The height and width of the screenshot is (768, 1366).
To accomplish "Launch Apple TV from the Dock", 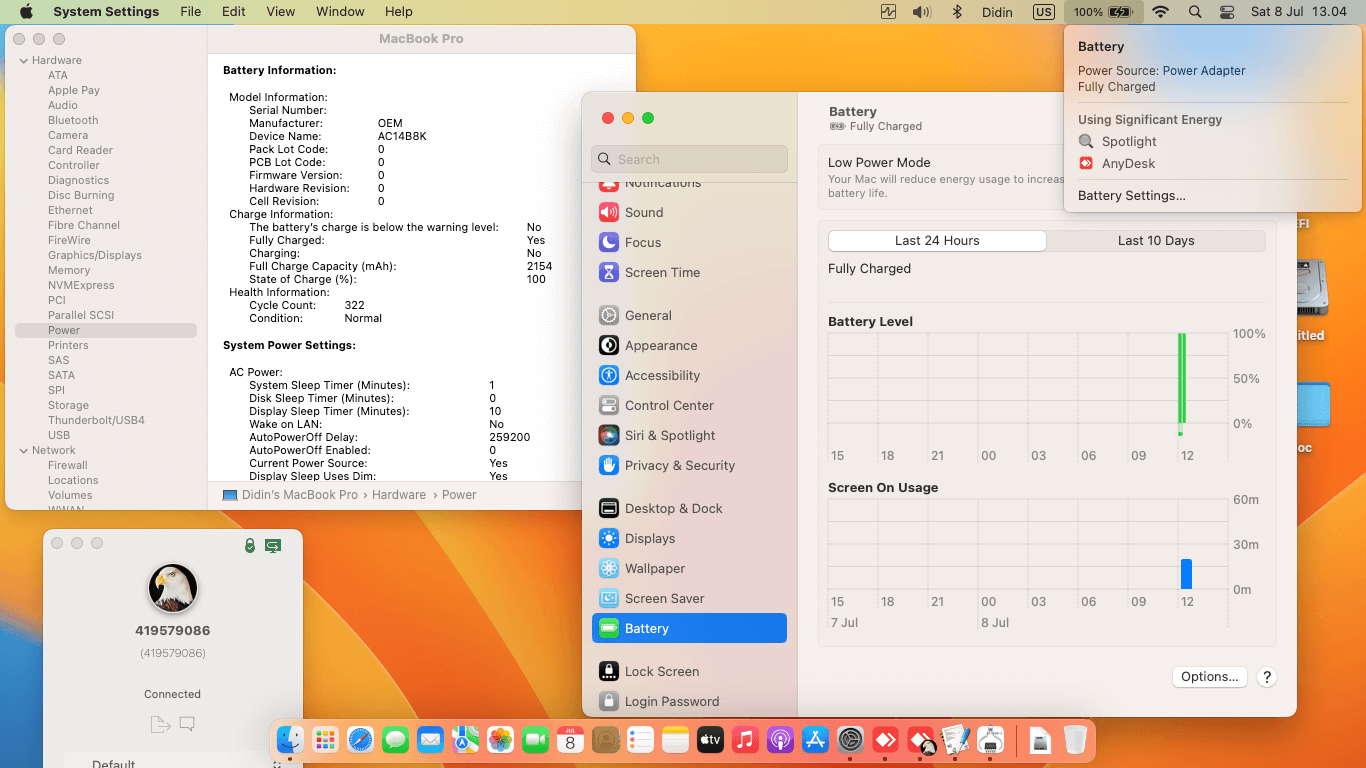I will (x=710, y=740).
